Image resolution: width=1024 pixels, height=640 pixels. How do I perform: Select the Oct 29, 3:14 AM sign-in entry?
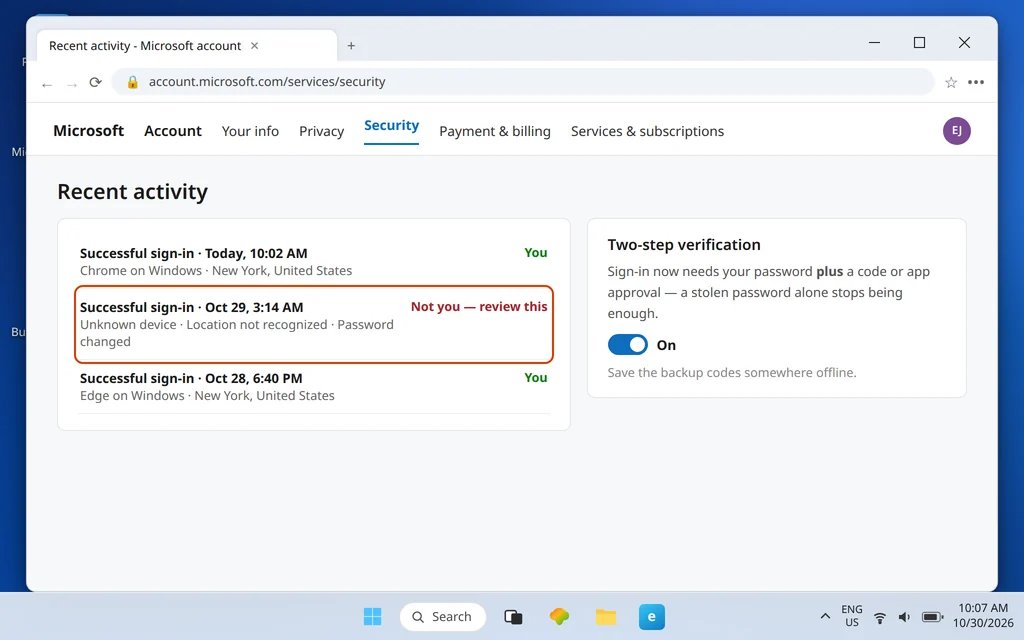(x=313, y=324)
